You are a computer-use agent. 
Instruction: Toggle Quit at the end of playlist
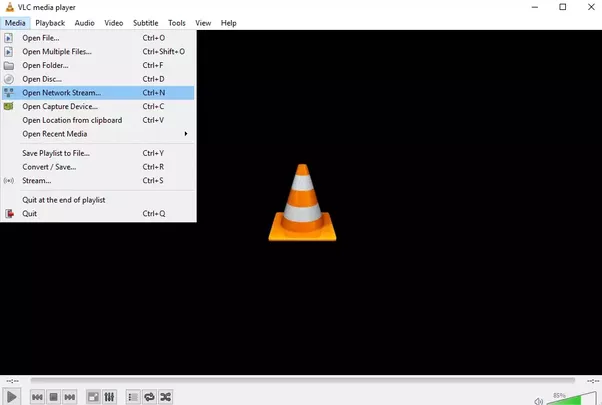click(98, 200)
